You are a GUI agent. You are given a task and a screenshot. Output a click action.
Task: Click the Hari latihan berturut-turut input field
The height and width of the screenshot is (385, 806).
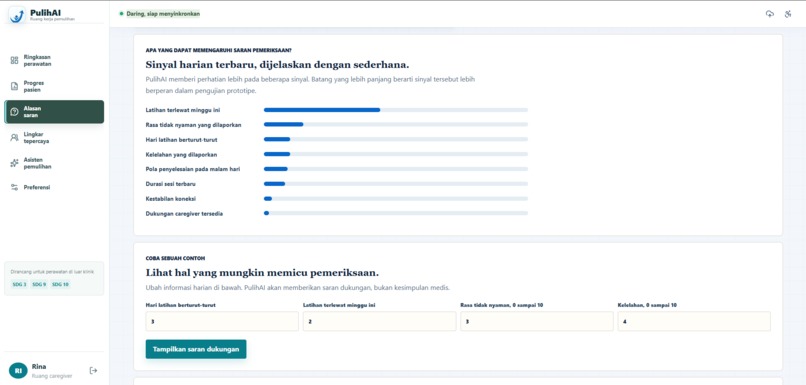coord(222,321)
